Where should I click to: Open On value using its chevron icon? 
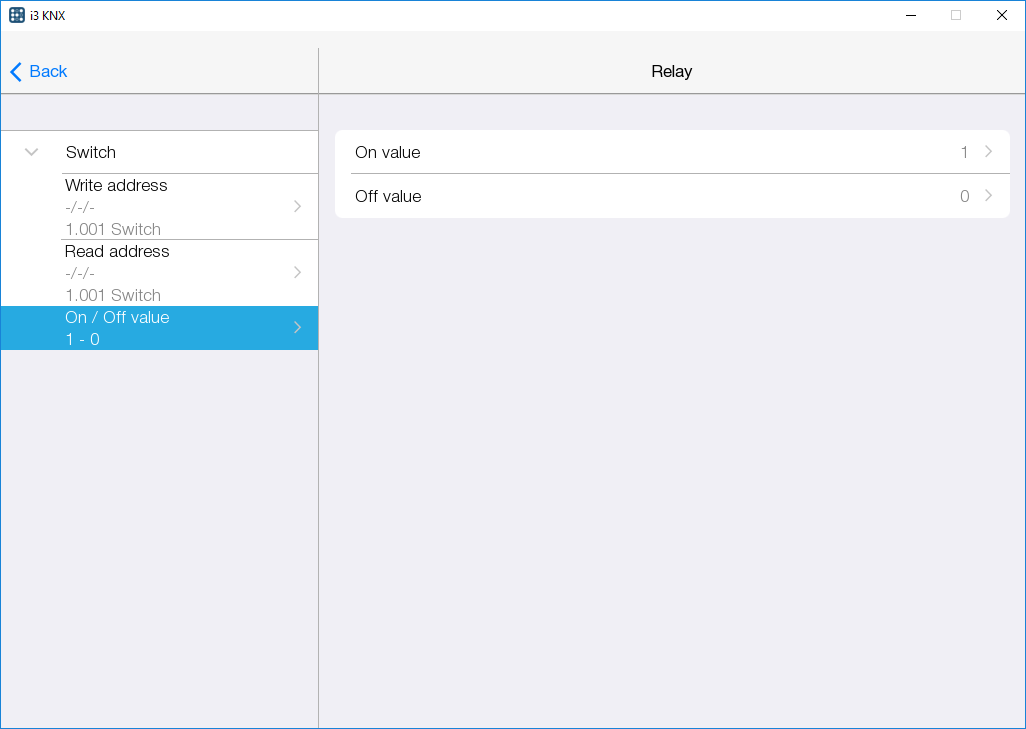988,152
